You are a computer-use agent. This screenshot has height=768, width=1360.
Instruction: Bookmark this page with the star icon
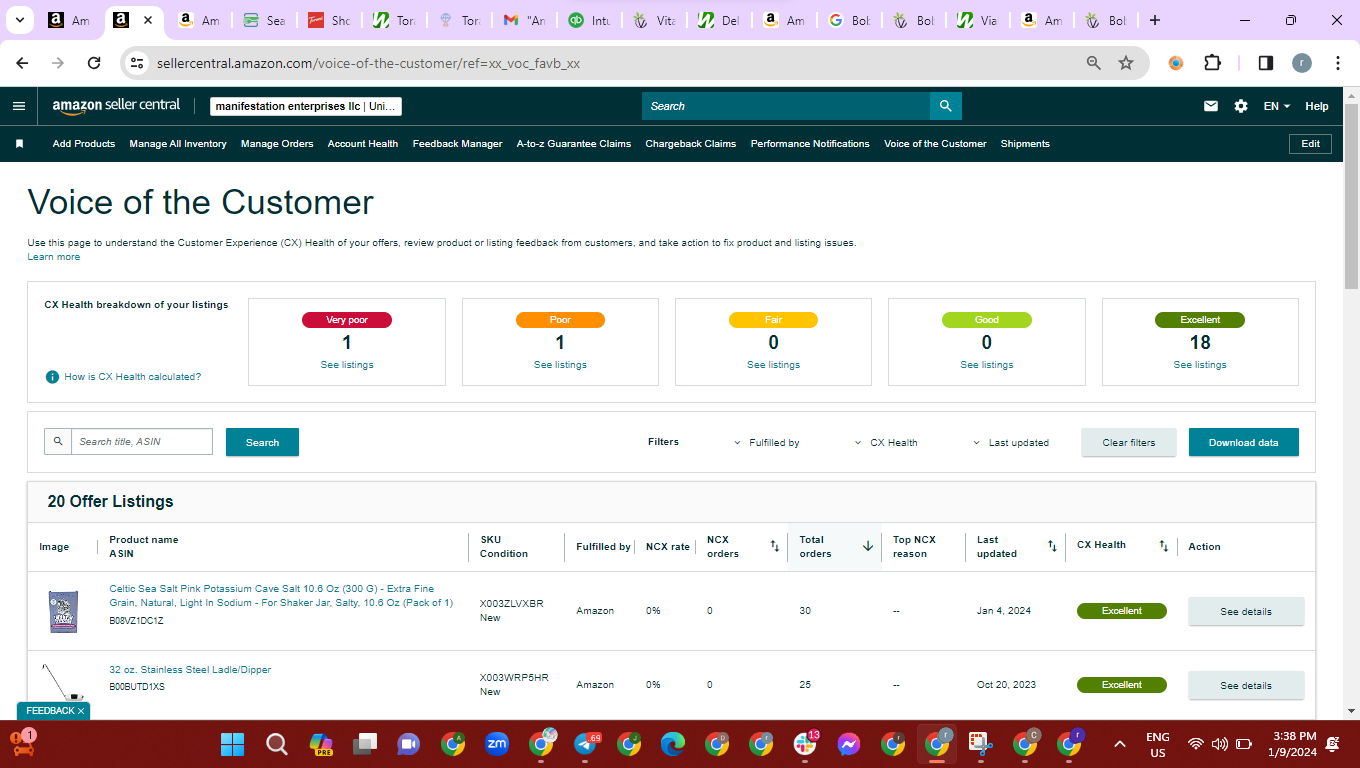coord(1126,63)
